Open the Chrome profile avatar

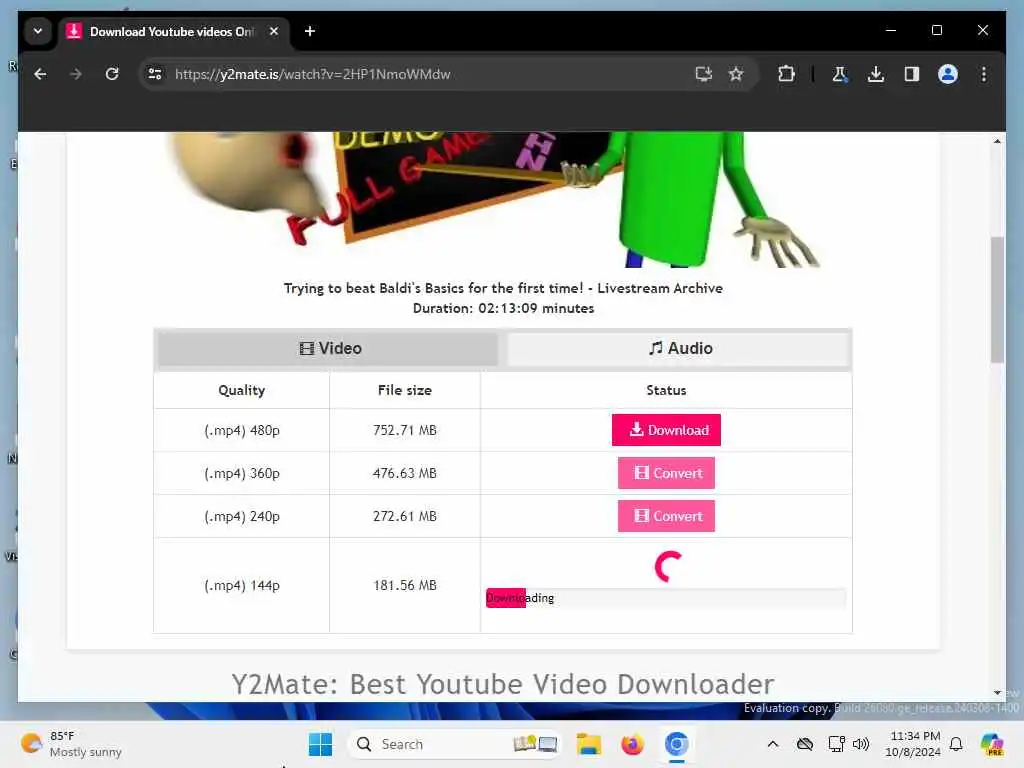948,74
